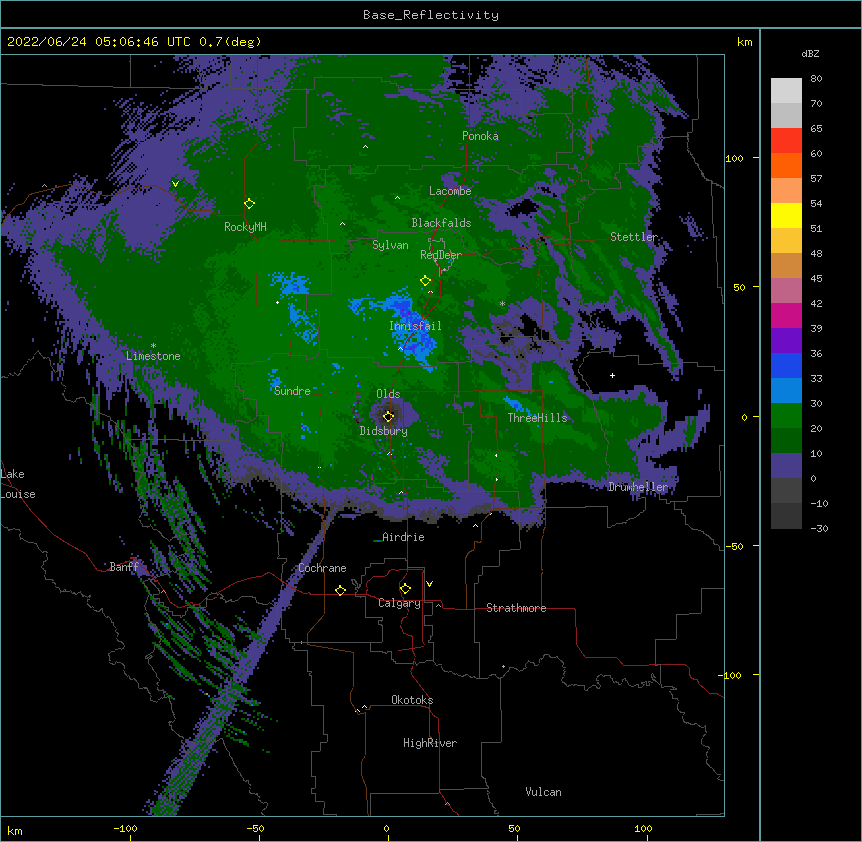Viewport: 862px width, 842px height.
Task: Select the yellow V marker right of Calgary diamond
Action: pos(429,584)
